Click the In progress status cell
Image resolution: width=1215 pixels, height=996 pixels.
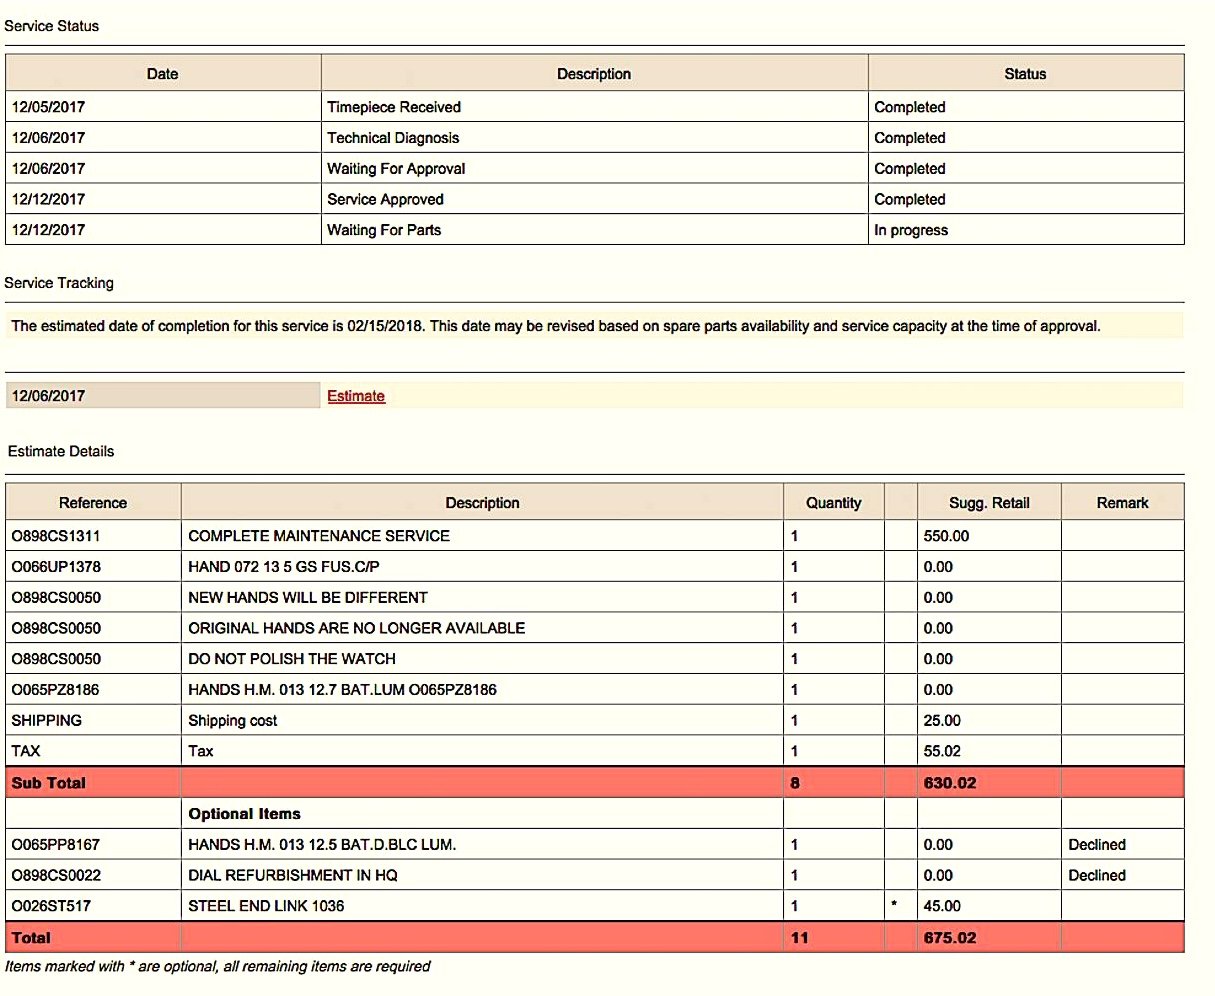tap(911, 230)
